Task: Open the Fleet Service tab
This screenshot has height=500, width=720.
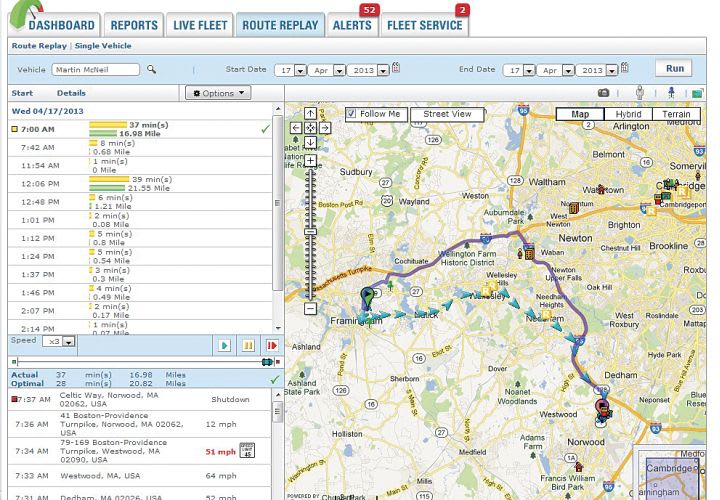Action: coord(425,25)
